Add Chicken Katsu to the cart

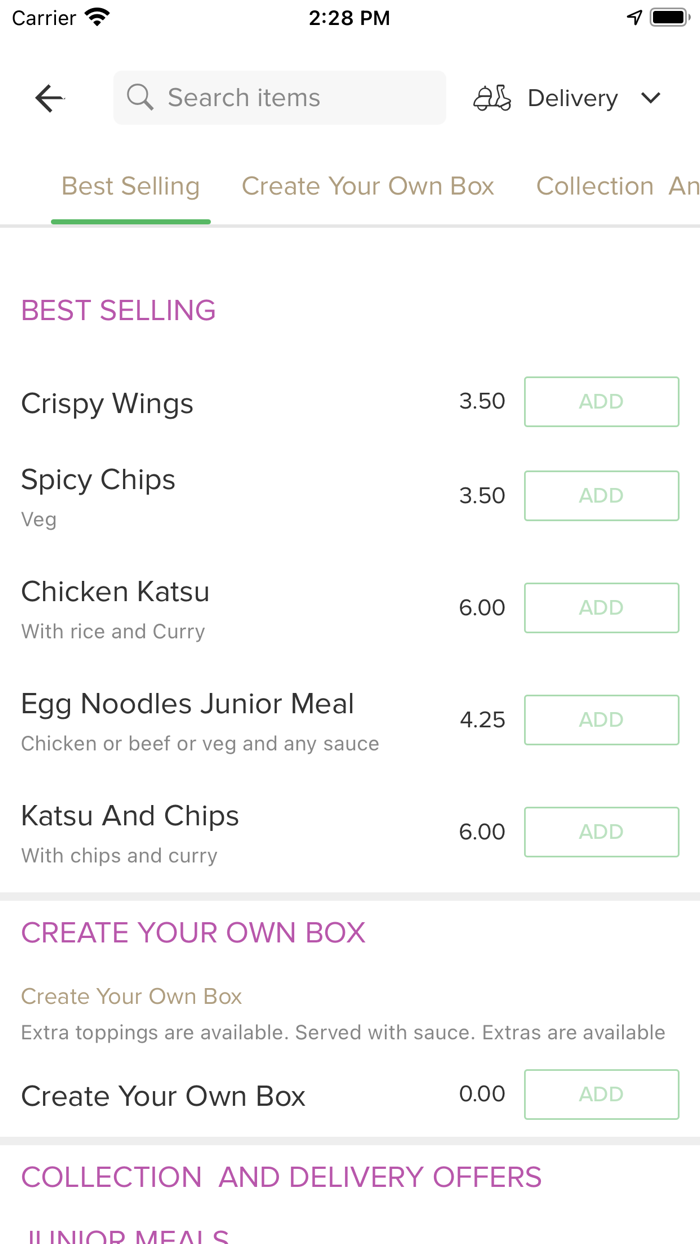tap(601, 607)
